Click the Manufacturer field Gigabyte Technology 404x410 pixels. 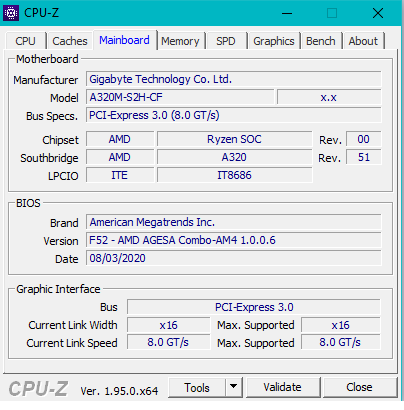[x=233, y=79]
